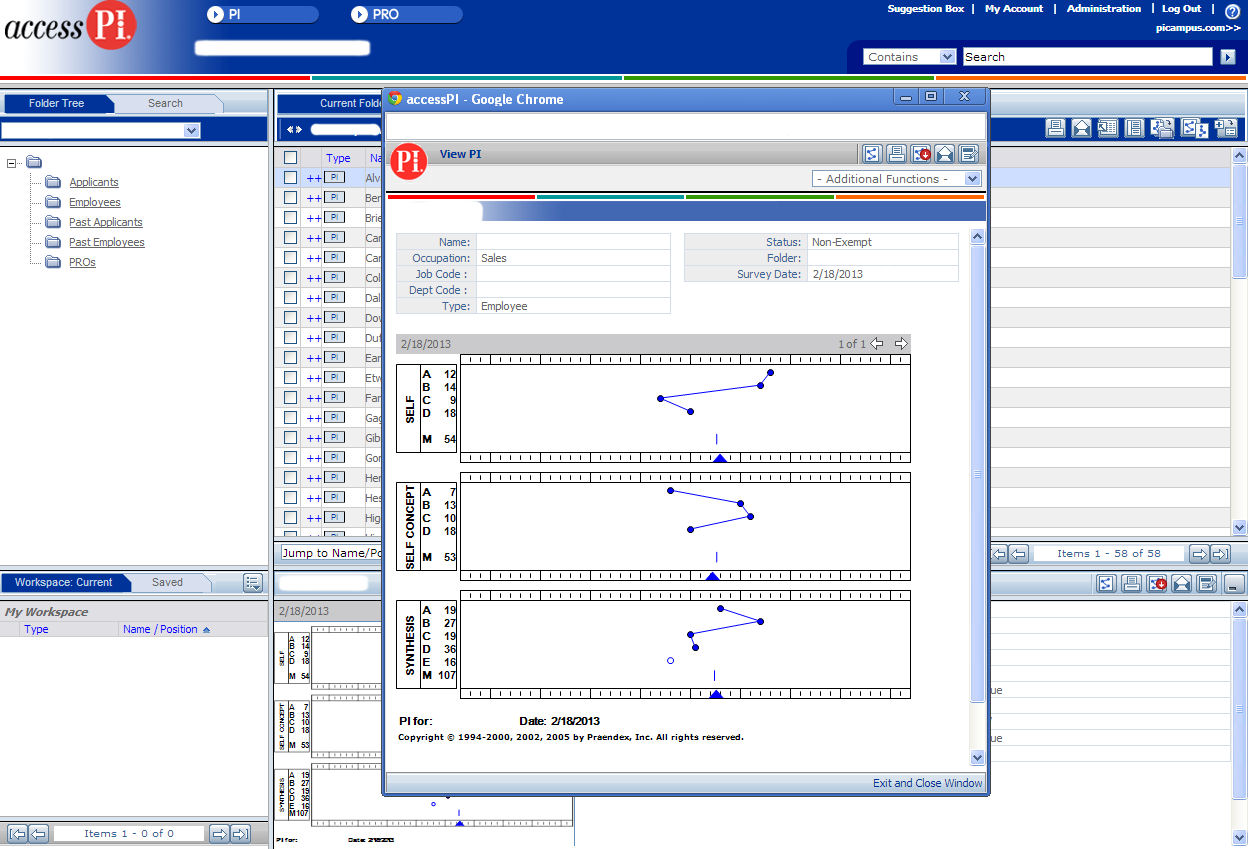Click the email envelope icon in main folder toolbar
This screenshot has width=1248, height=849.
[x=1081, y=128]
